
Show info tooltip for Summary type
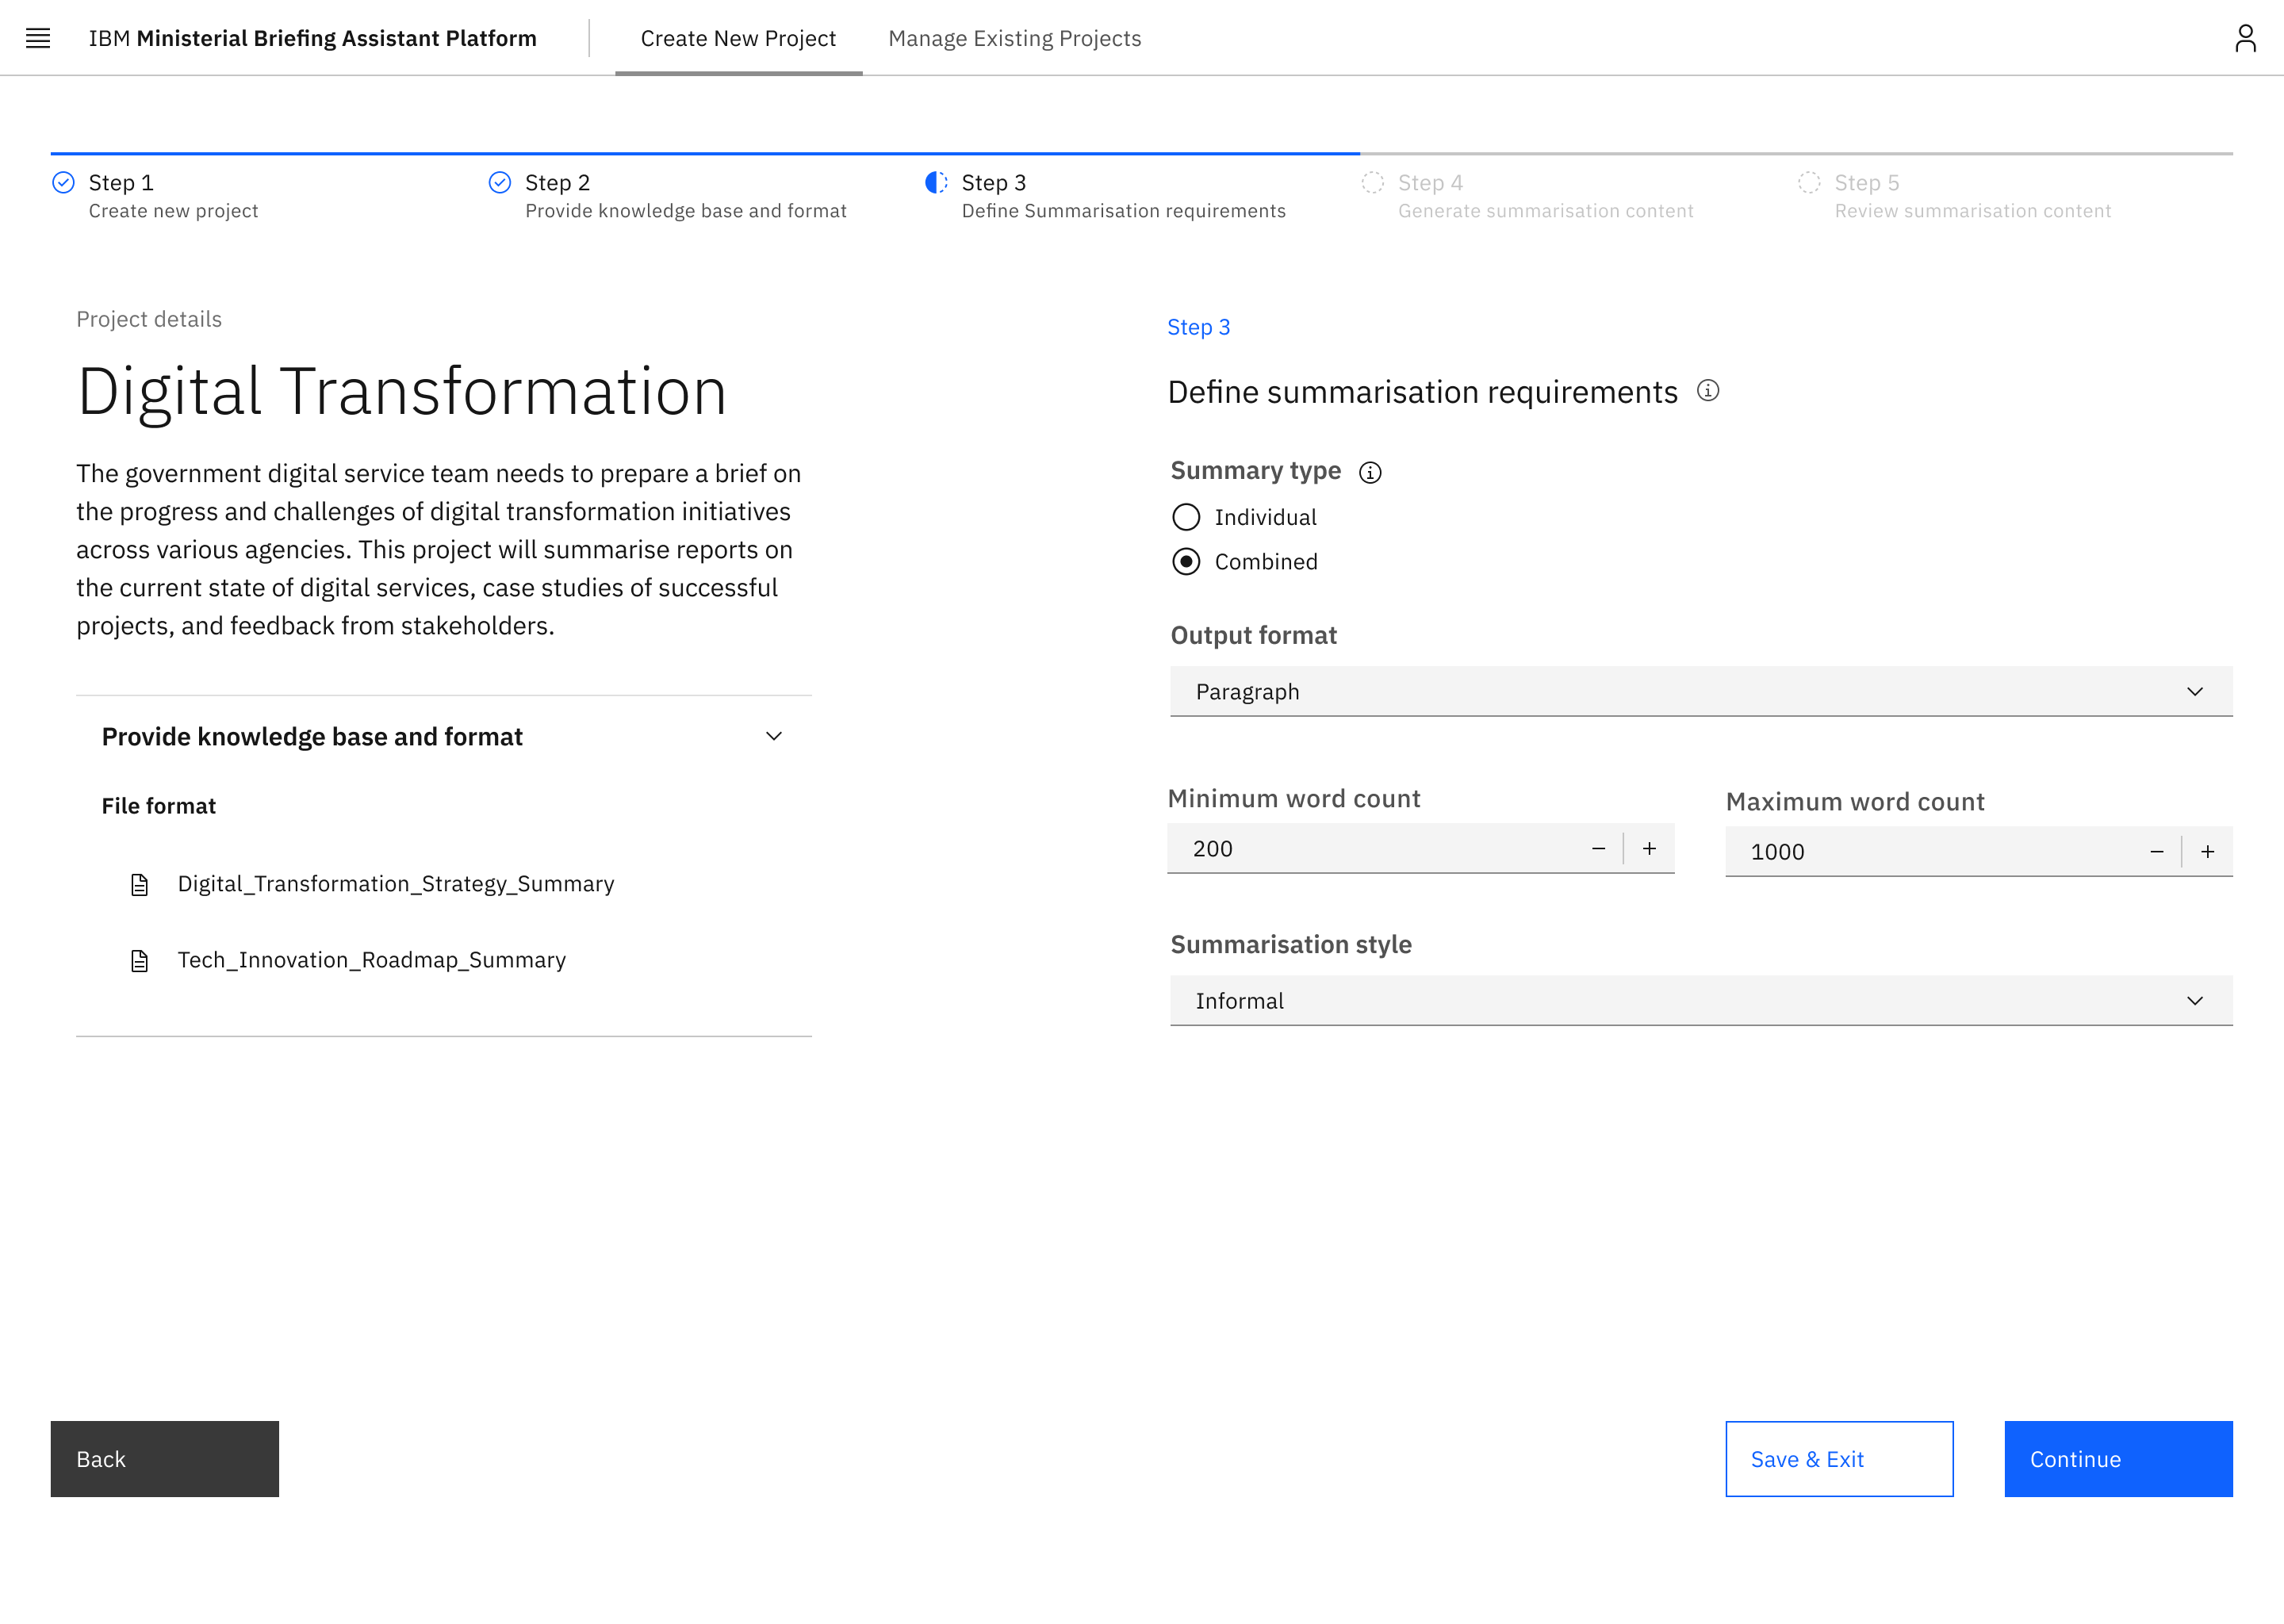pyautogui.click(x=1370, y=472)
